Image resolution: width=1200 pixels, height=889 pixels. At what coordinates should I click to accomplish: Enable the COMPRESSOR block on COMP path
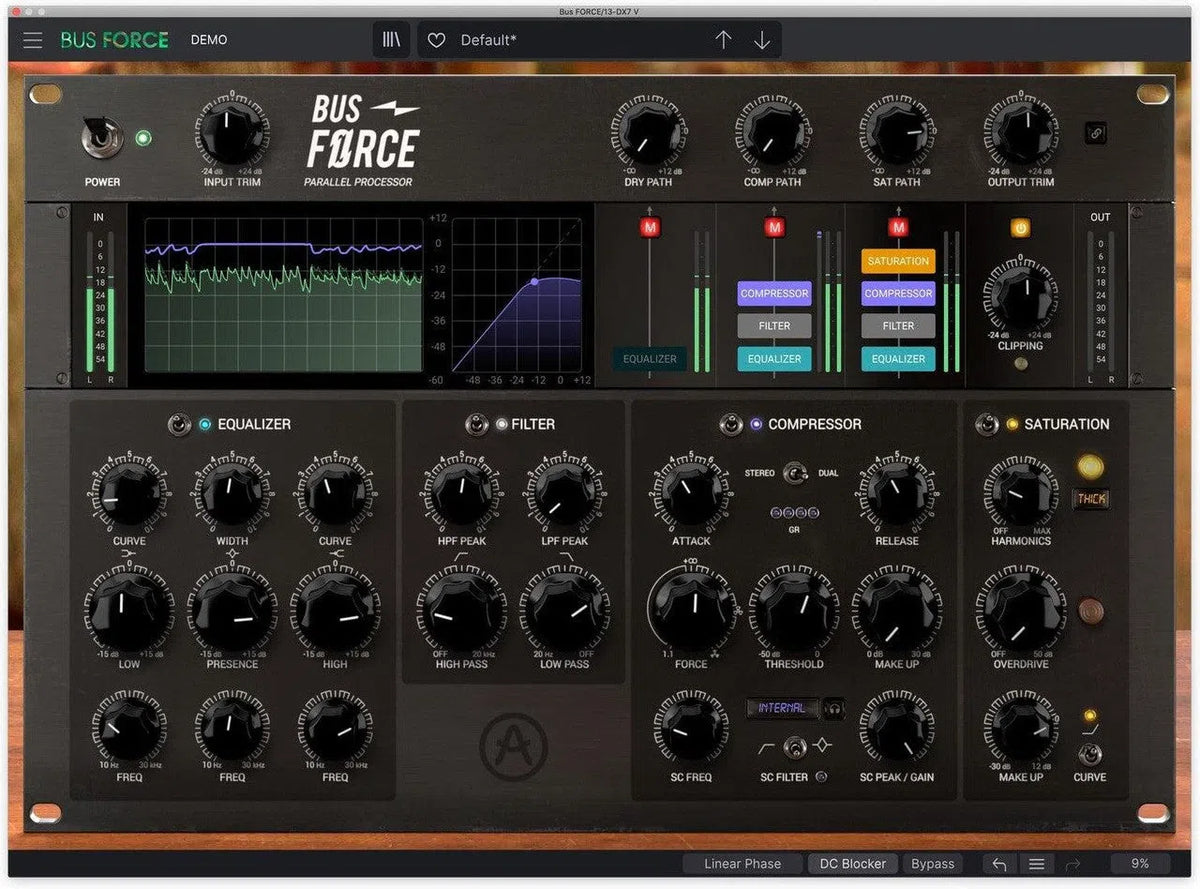(773, 293)
